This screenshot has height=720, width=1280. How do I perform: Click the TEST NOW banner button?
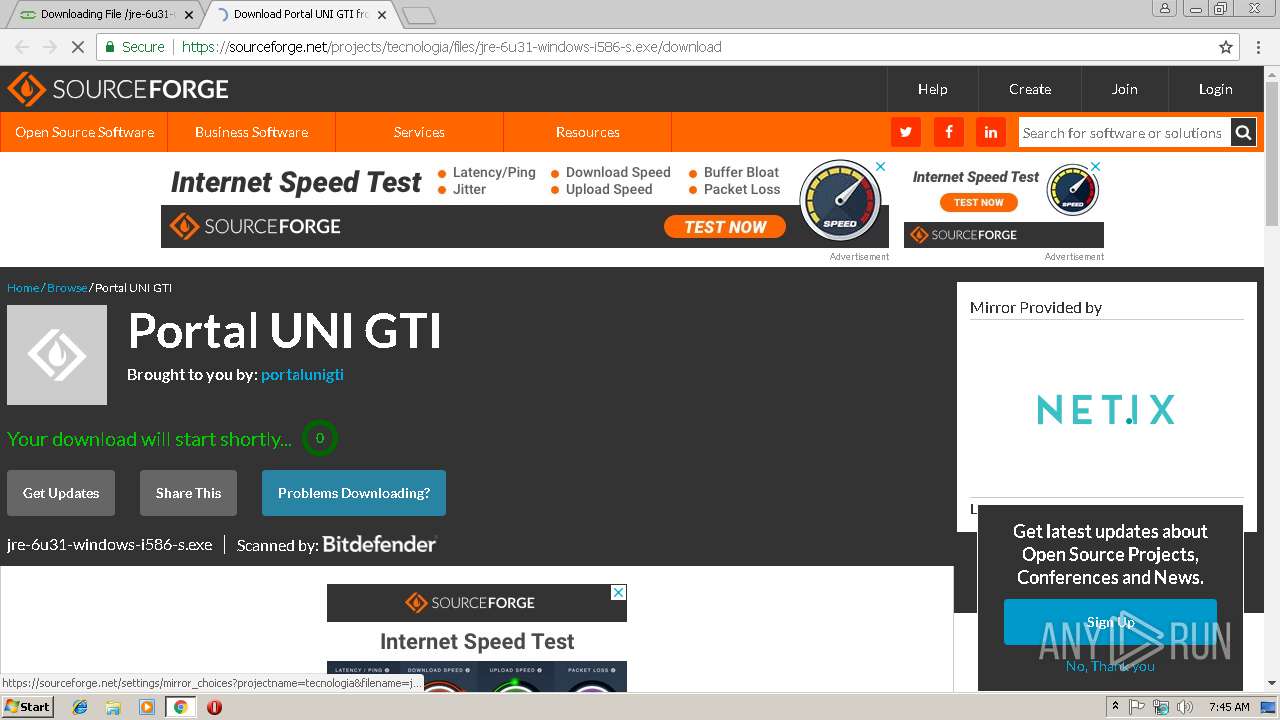tap(725, 227)
